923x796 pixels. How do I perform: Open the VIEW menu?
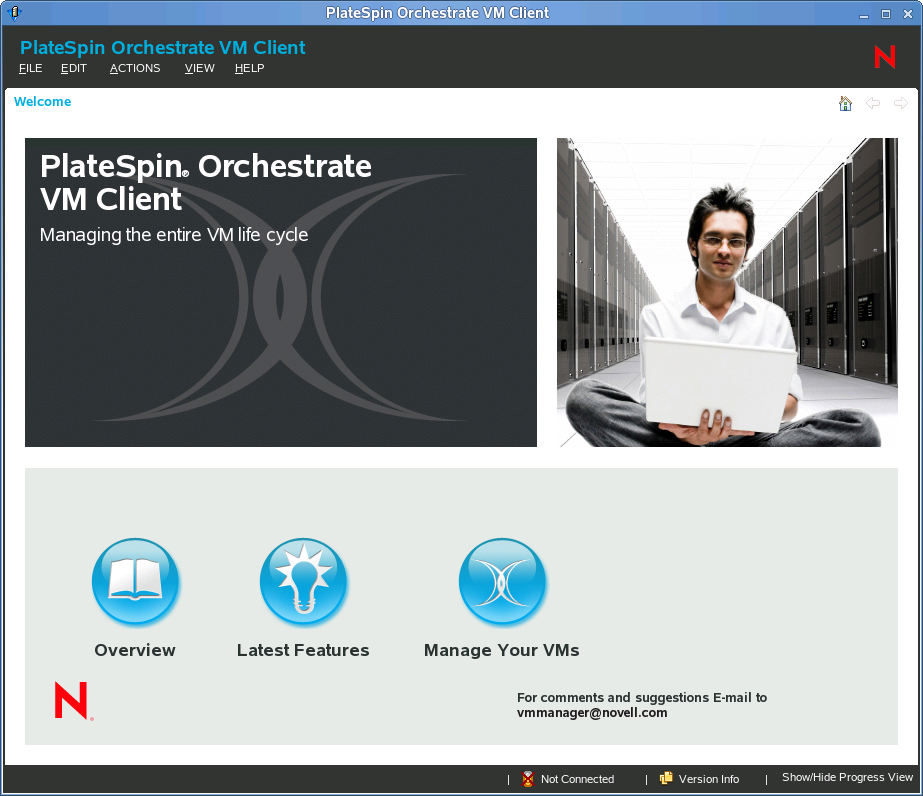[200, 68]
